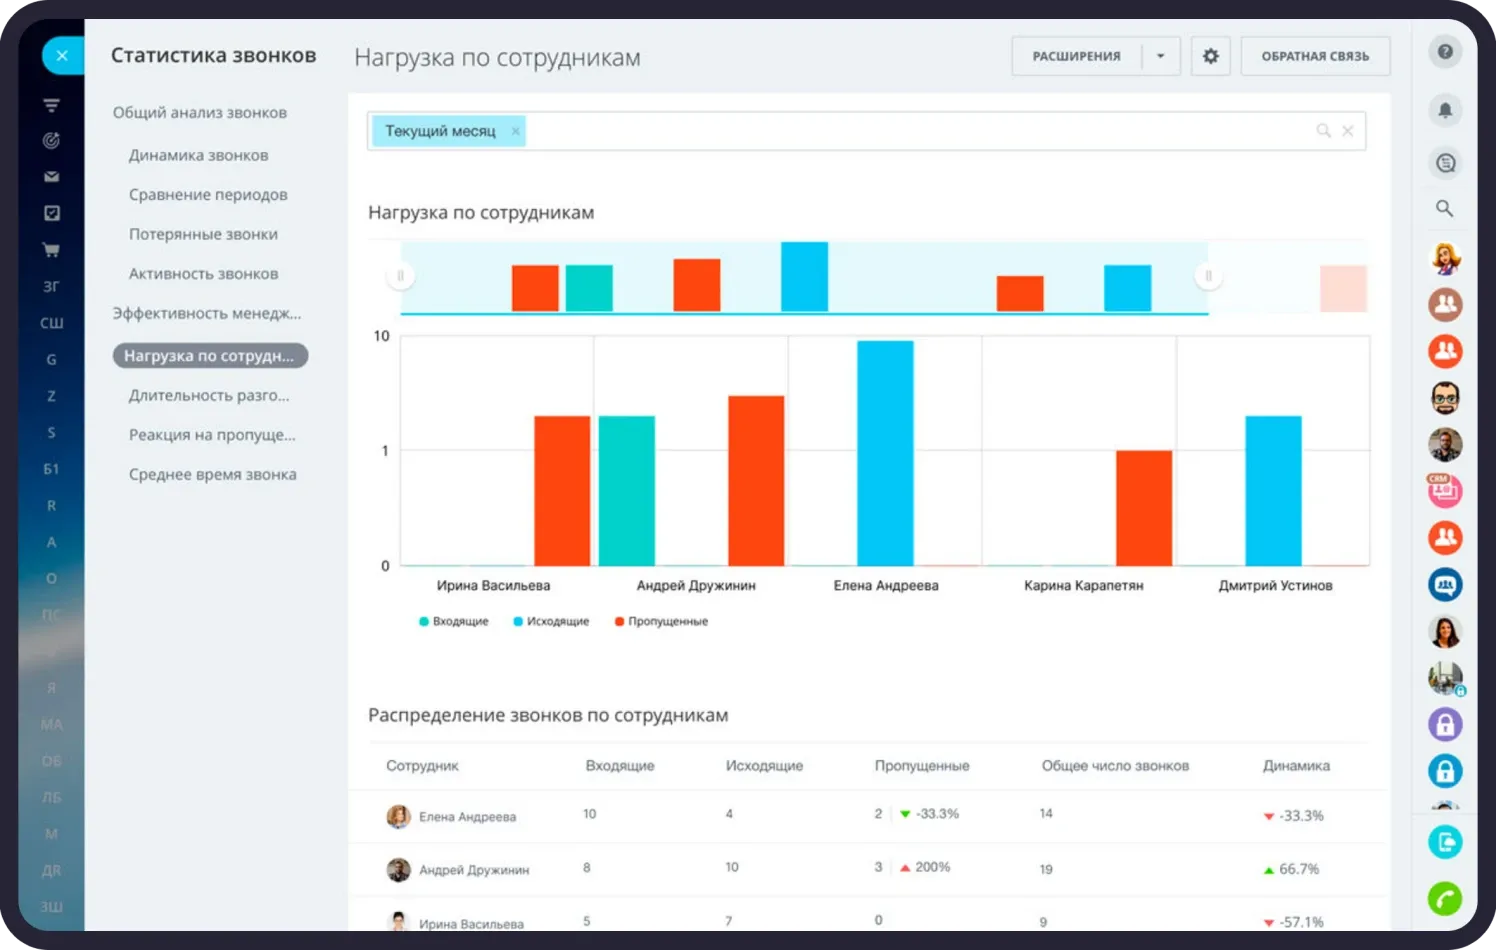Open Динамика звонков report
The image size is (1496, 950).
198,155
